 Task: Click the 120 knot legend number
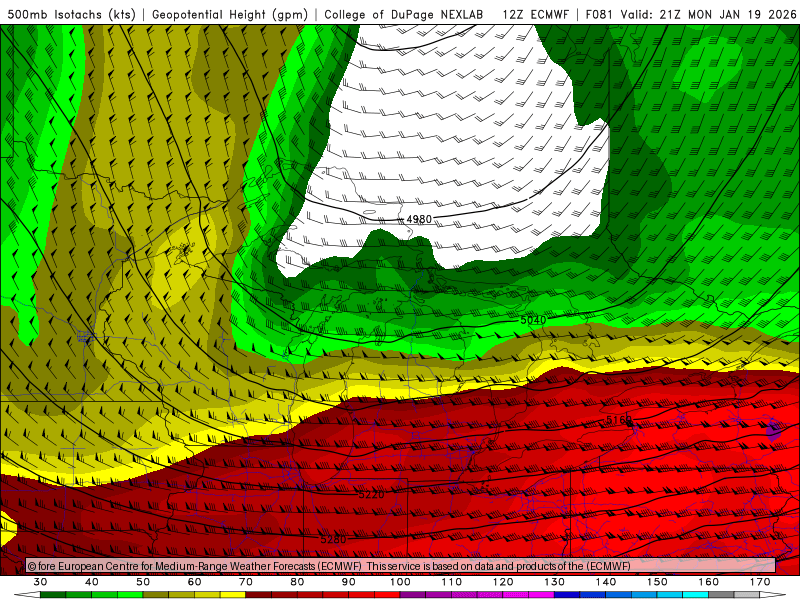pos(503,582)
